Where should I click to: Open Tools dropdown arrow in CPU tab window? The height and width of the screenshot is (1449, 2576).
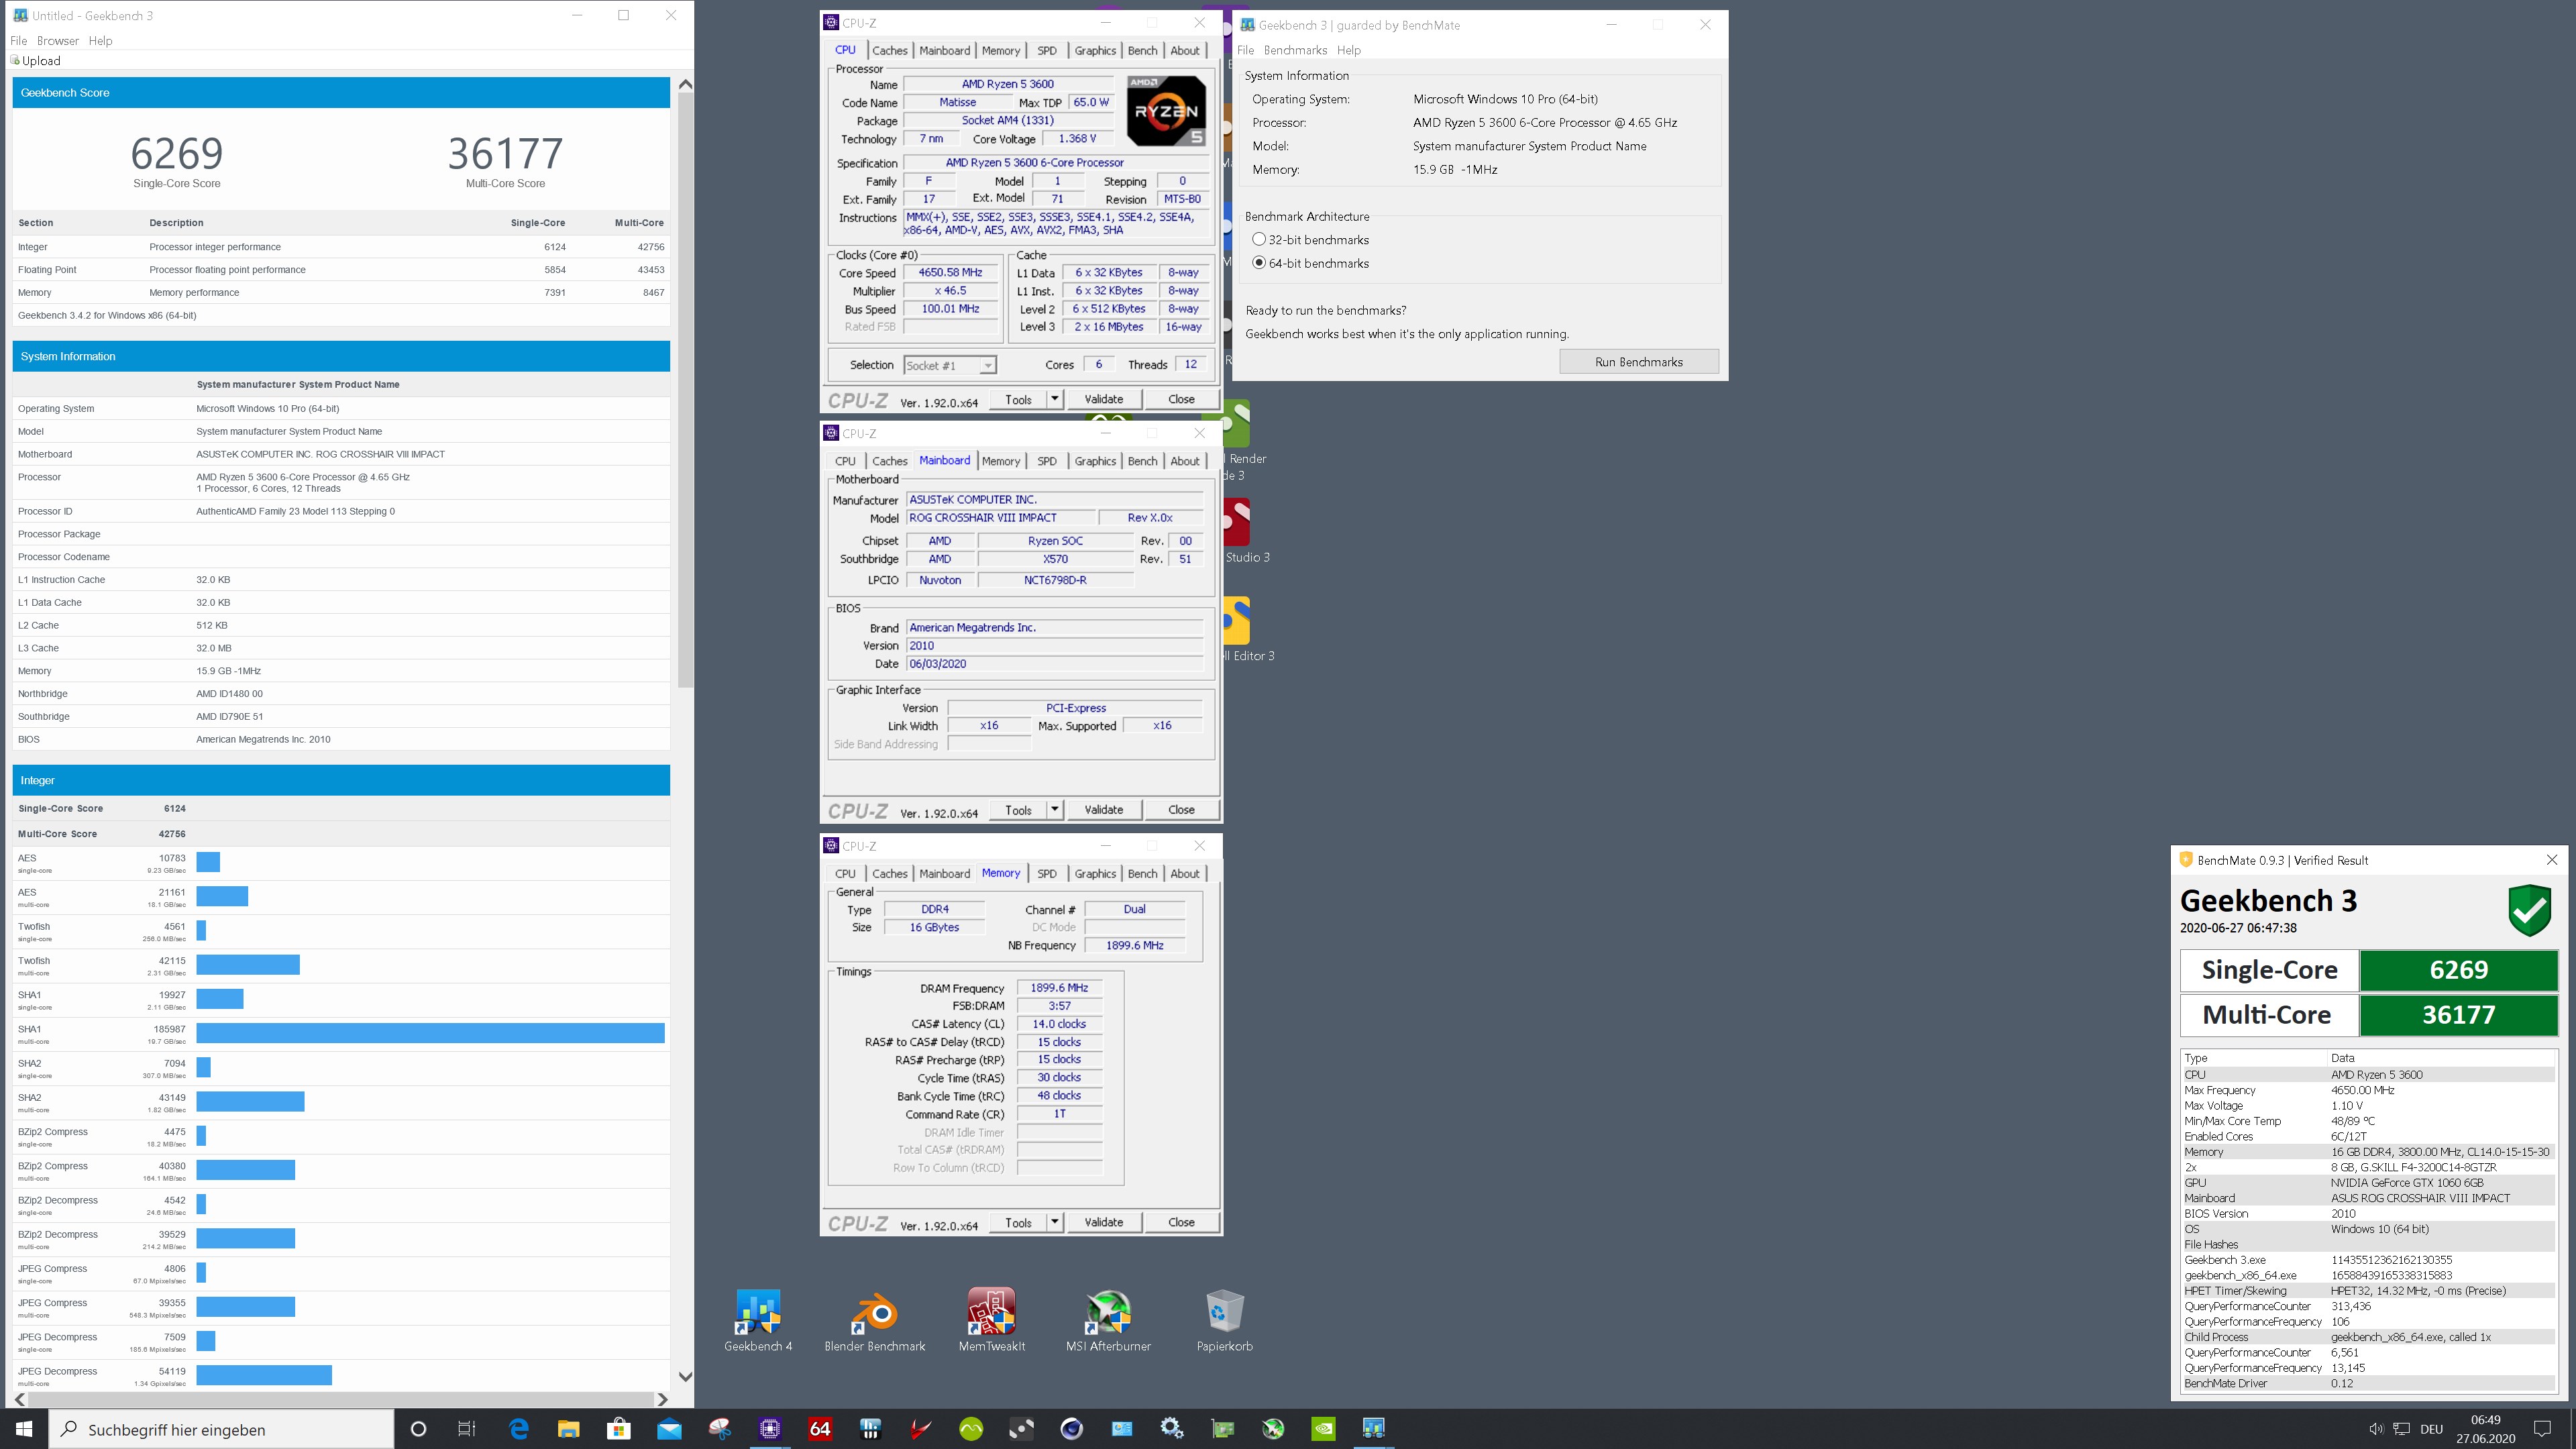tap(1054, 399)
